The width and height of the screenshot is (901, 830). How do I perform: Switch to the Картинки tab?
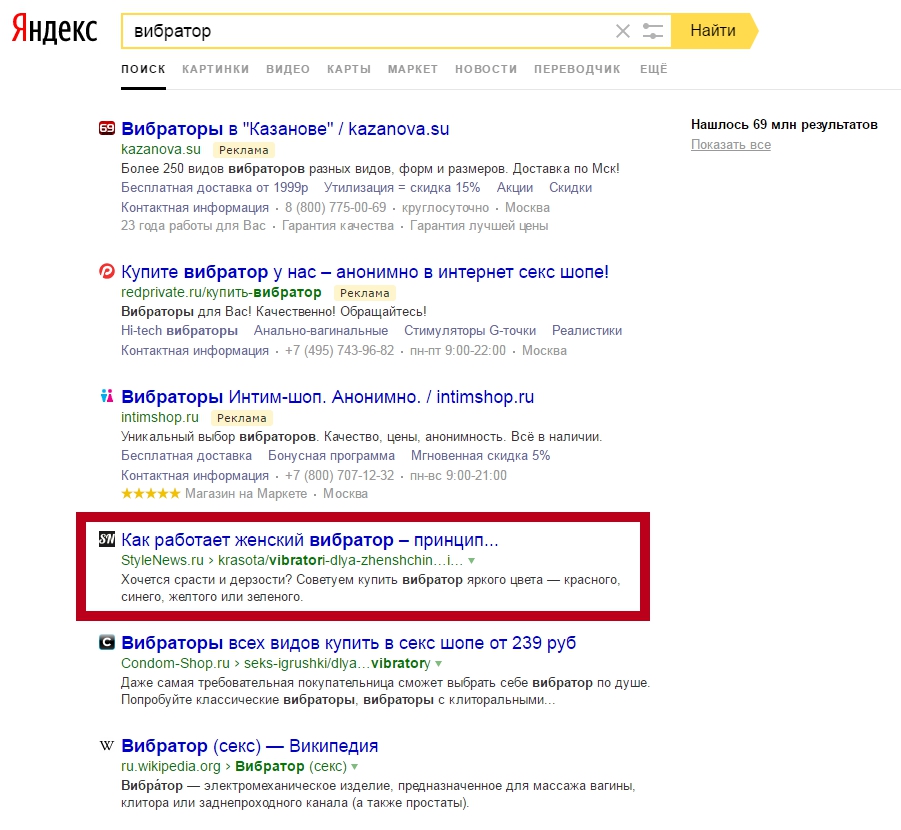pos(215,69)
